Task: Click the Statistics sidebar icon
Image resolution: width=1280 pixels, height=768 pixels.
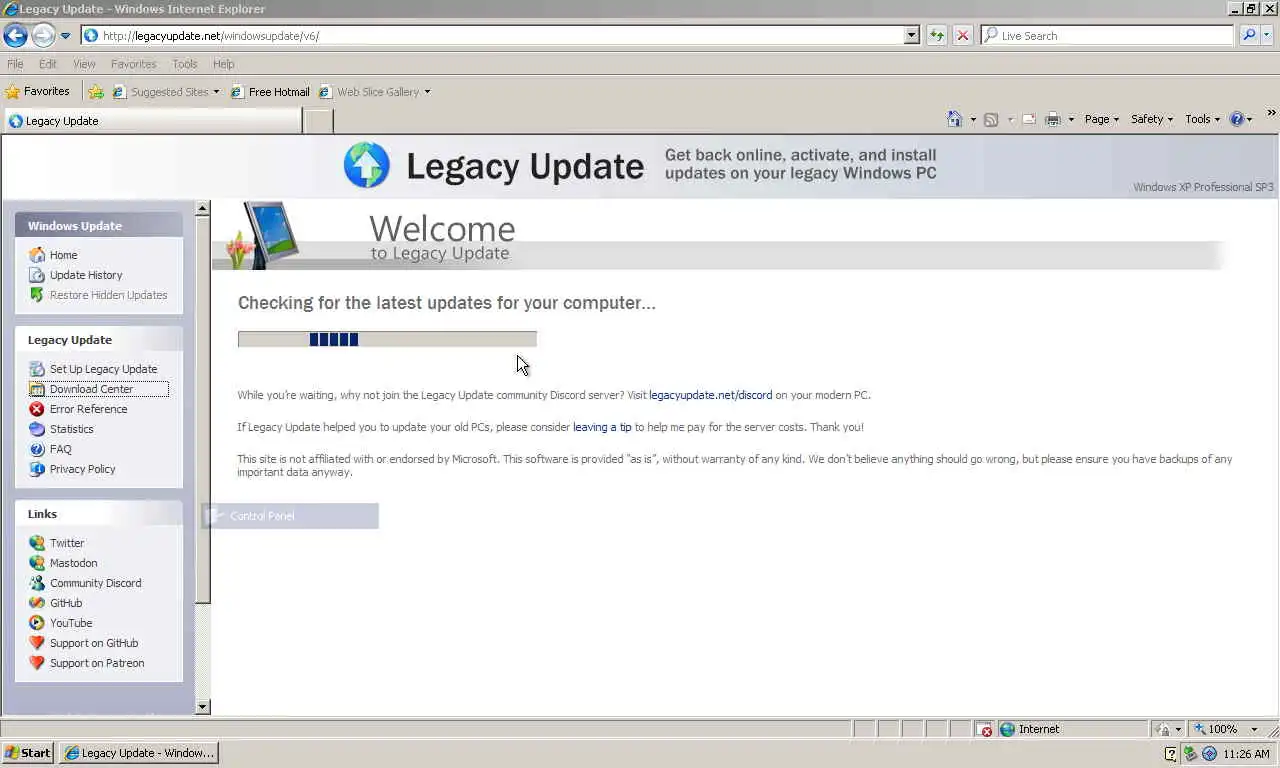Action: tap(37, 429)
